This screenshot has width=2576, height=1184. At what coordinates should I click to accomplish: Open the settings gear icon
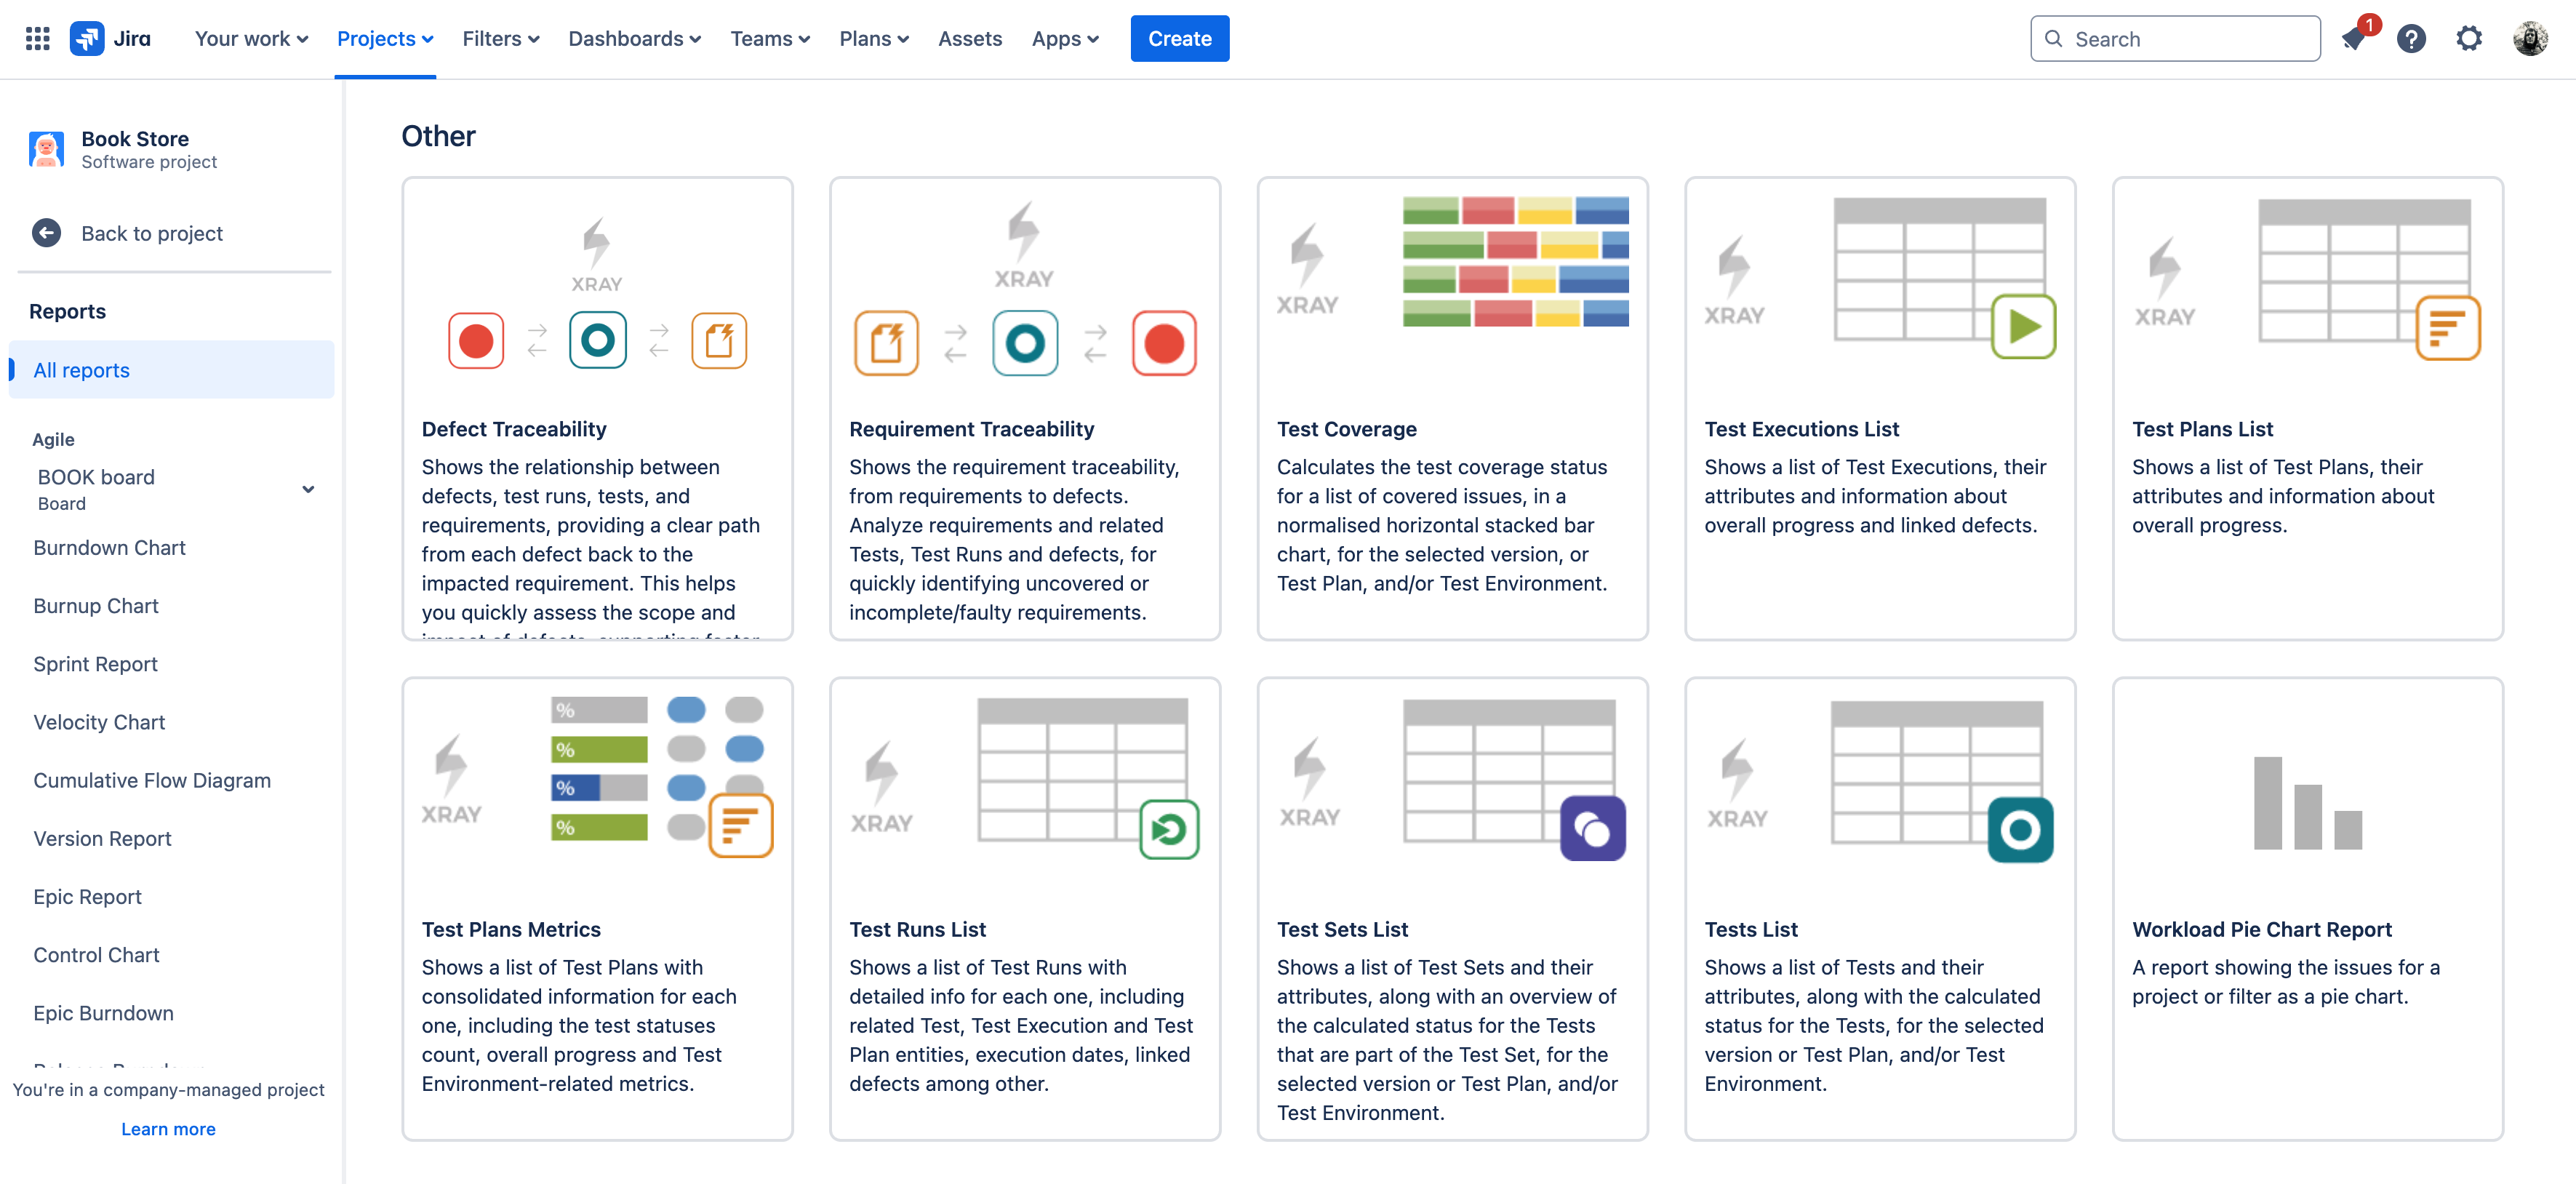[2469, 39]
